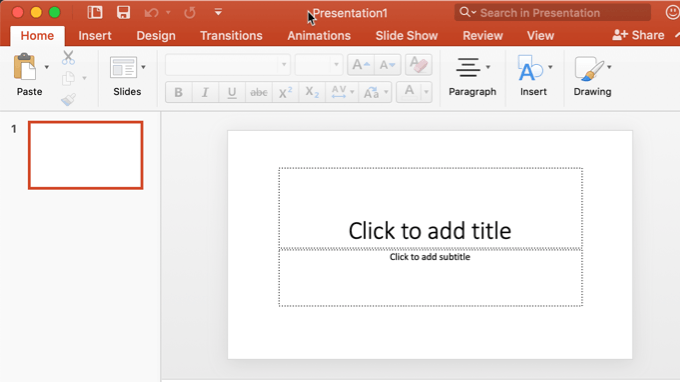Screen dimensions: 680x382
Task: Click the Save floppy disk icon
Action: click(123, 12)
